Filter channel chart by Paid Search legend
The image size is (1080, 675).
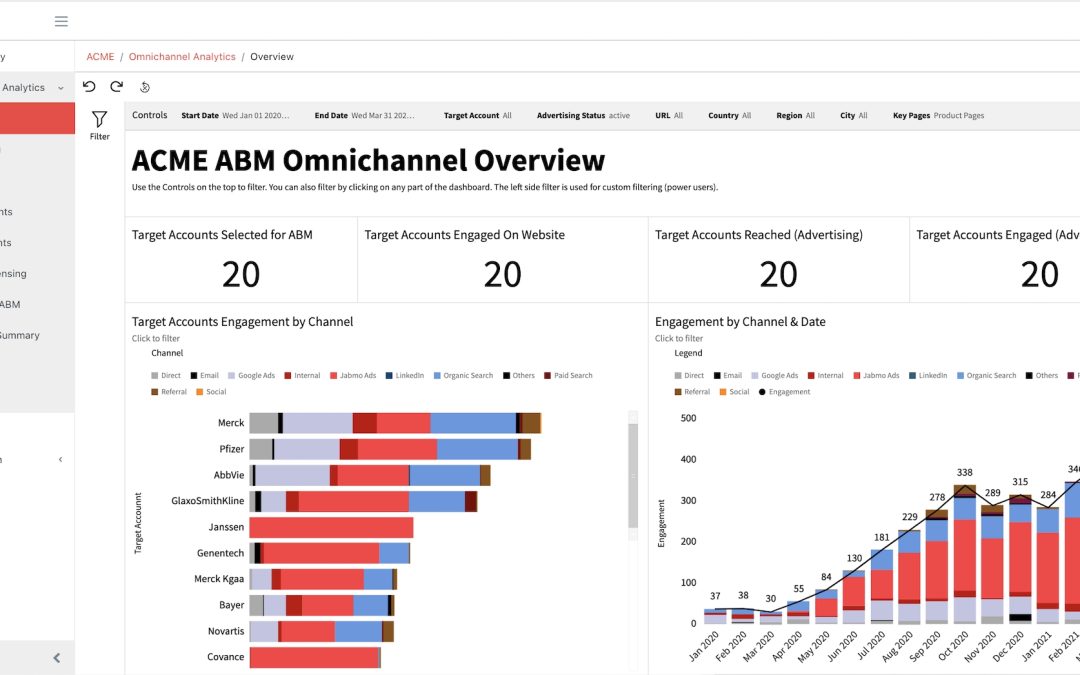(x=568, y=375)
